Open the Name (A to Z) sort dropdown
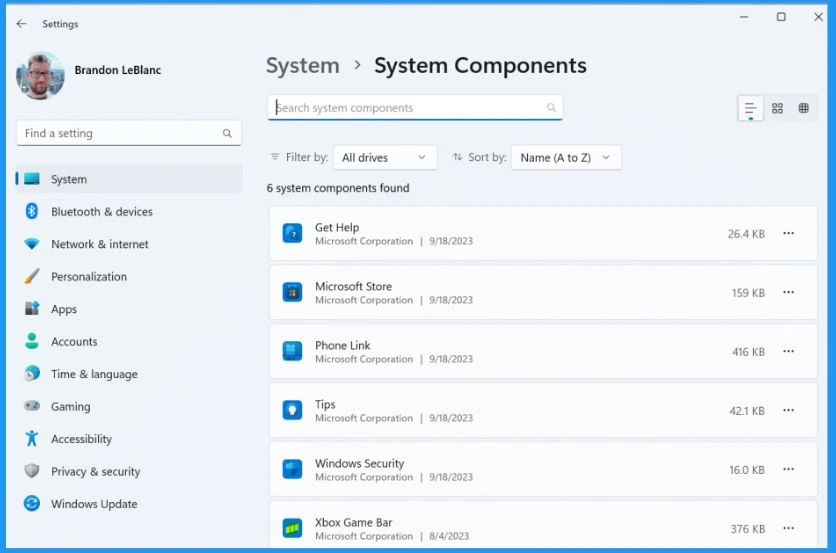The width and height of the screenshot is (836, 553). [566, 158]
